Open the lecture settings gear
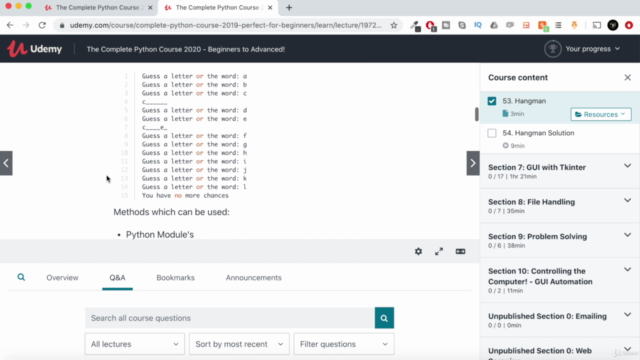 point(418,251)
